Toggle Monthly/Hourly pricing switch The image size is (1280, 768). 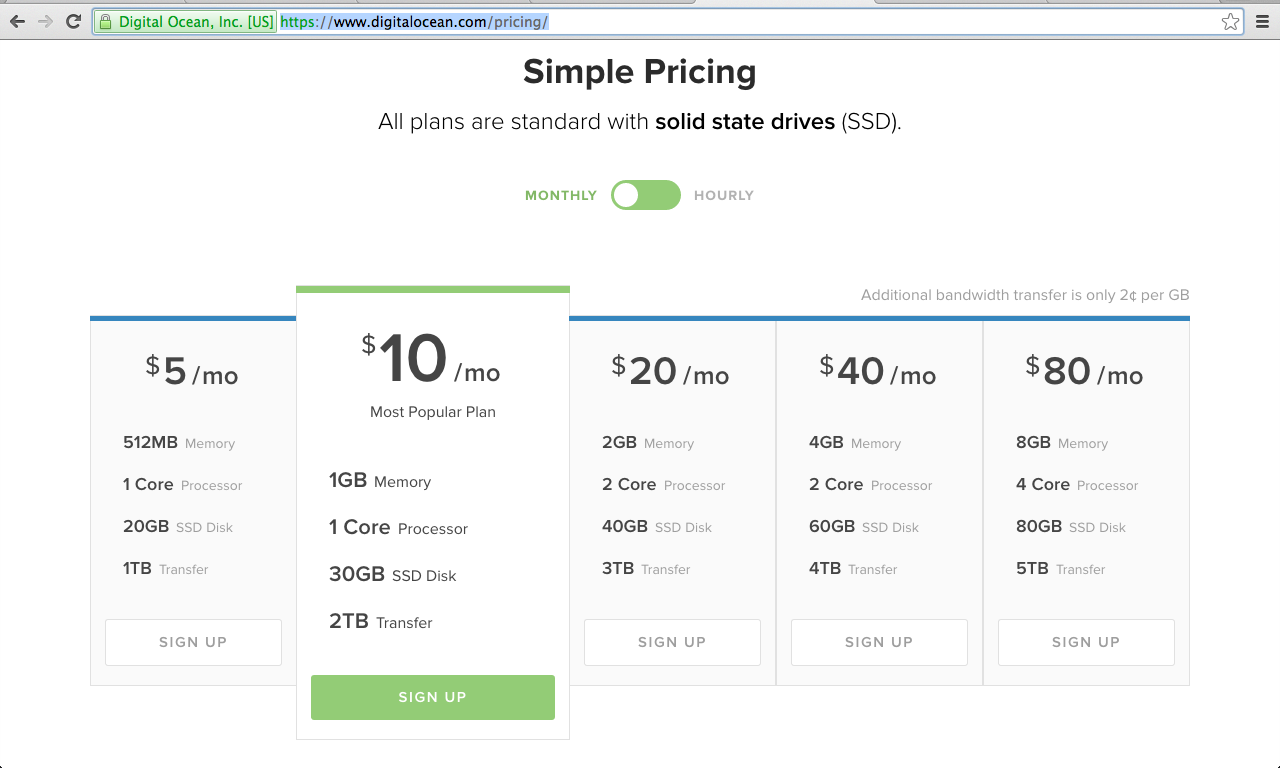[x=646, y=195]
